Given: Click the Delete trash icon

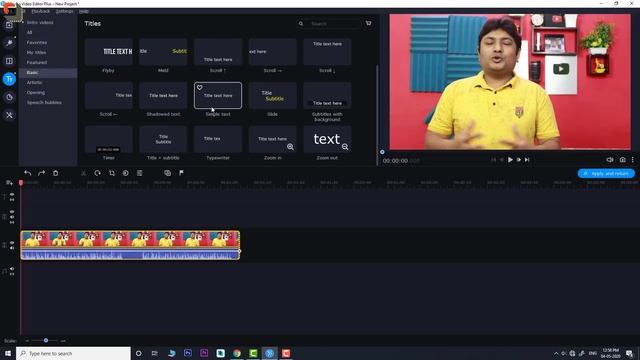Looking at the screenshot, I should (56, 173).
